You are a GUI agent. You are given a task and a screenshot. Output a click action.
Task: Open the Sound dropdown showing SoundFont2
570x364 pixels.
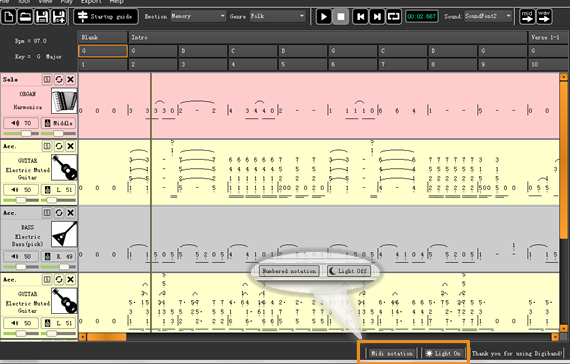(488, 16)
